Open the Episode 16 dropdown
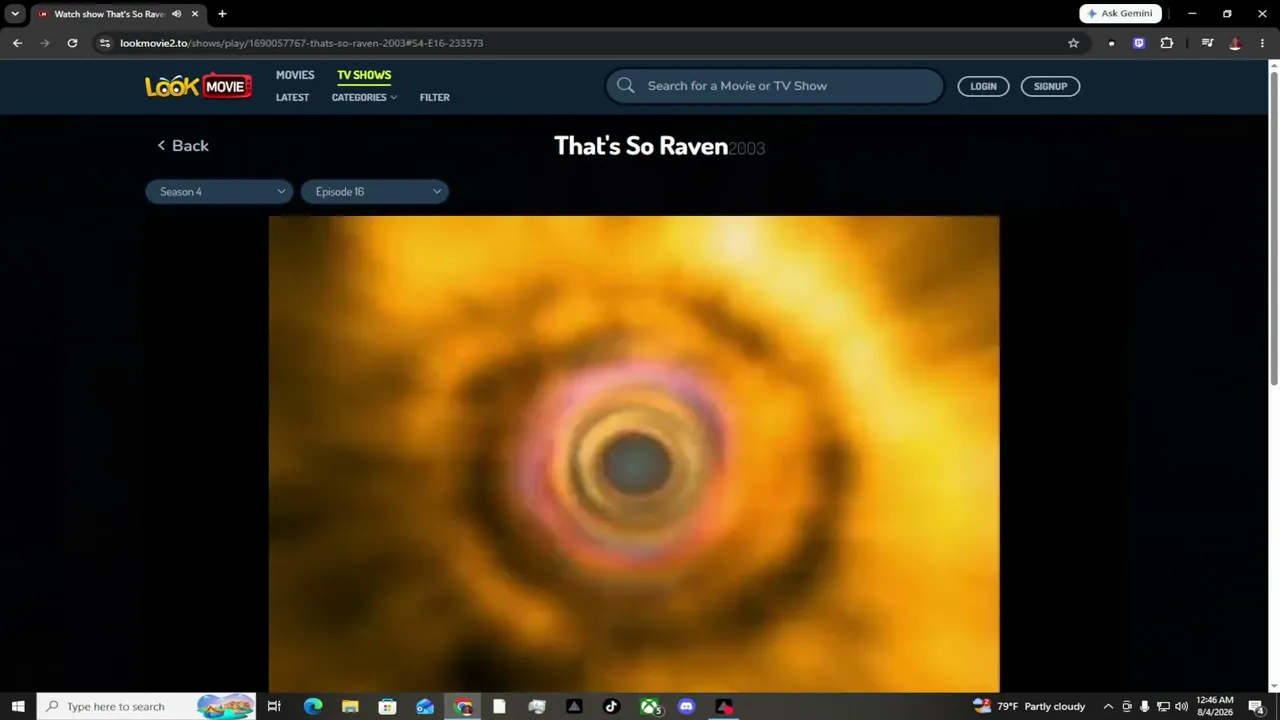Image resolution: width=1280 pixels, height=720 pixels. 375,192
